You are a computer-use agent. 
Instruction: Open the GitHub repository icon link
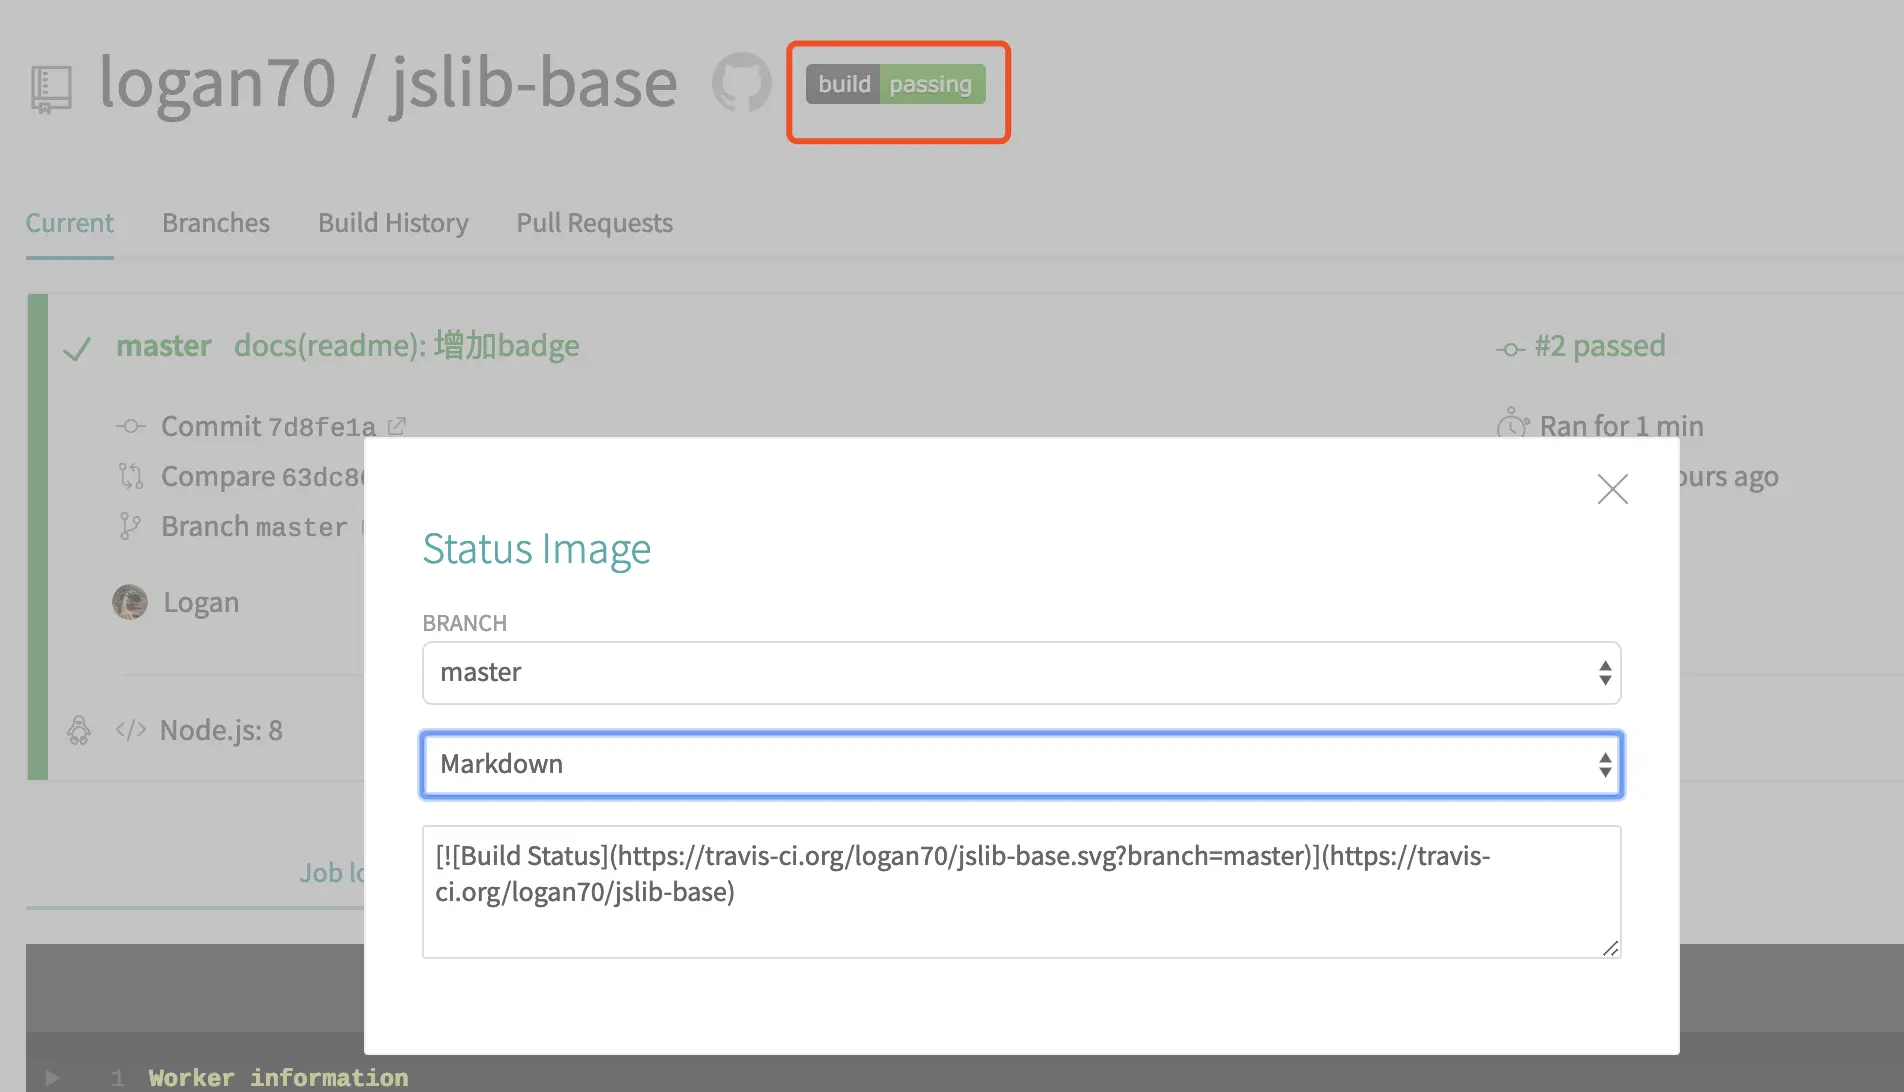coord(741,83)
